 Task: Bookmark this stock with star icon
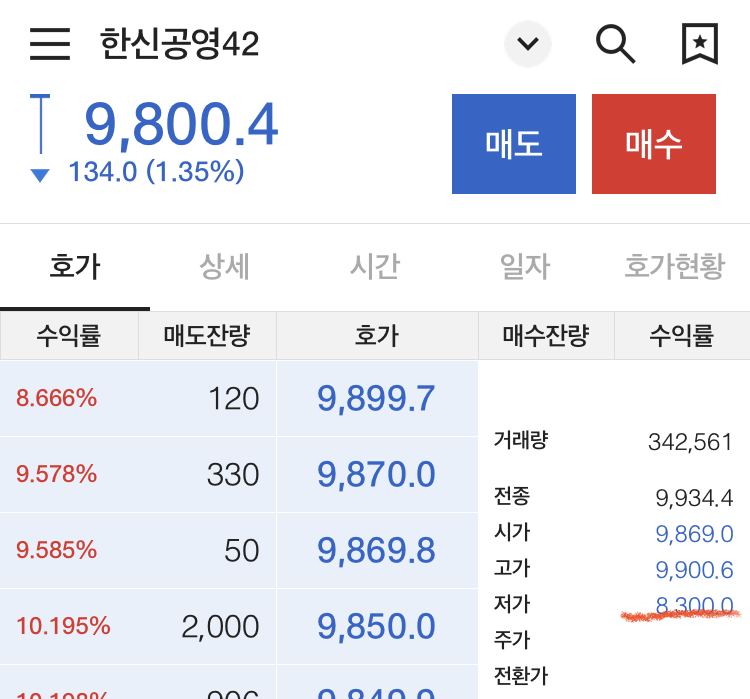tap(699, 44)
